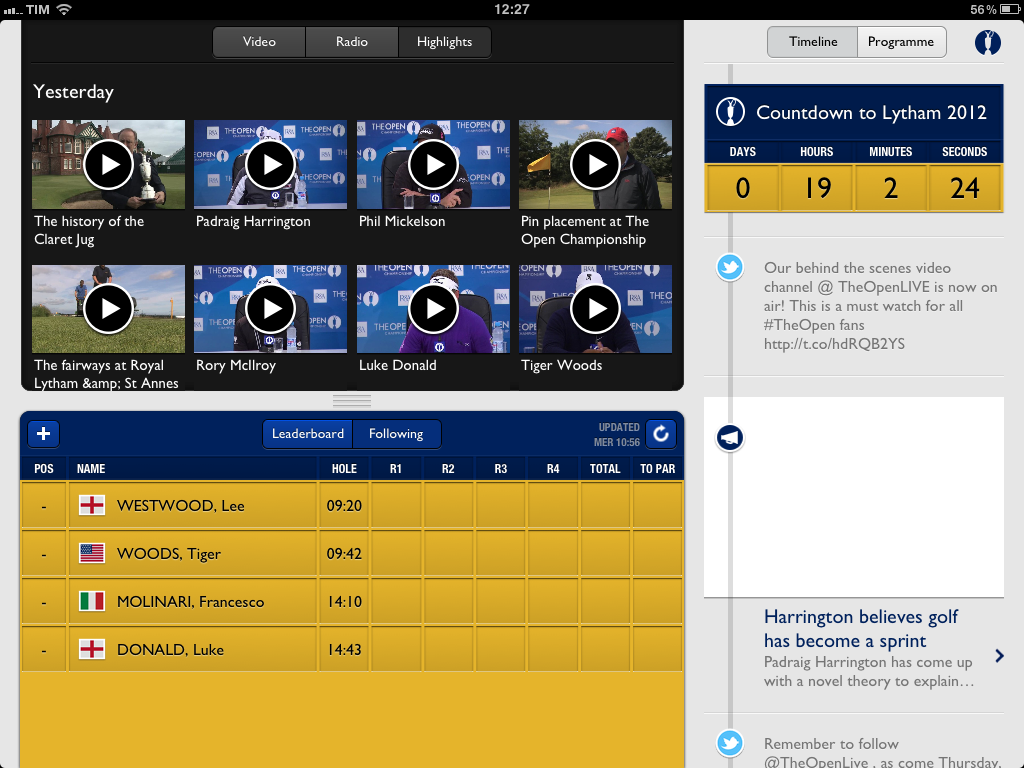Refresh the leaderboard with the reload icon

660,434
